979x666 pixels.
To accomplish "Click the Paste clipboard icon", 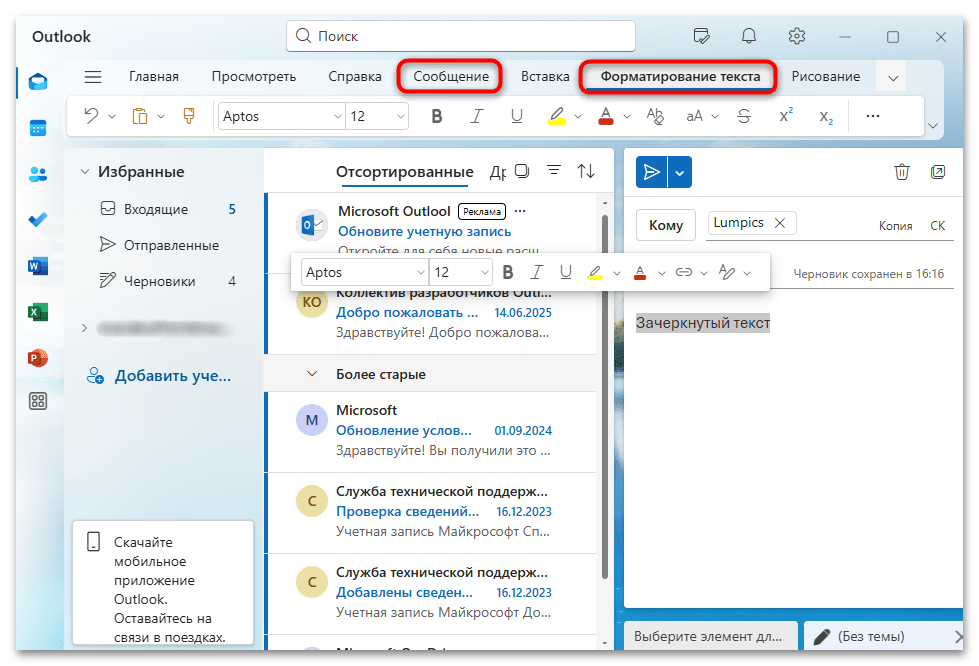I will tap(140, 116).
